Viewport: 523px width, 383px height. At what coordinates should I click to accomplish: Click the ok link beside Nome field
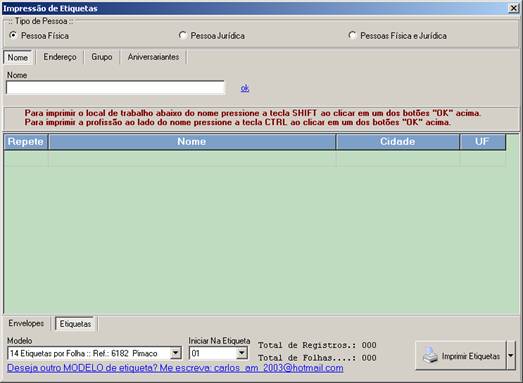coord(245,88)
